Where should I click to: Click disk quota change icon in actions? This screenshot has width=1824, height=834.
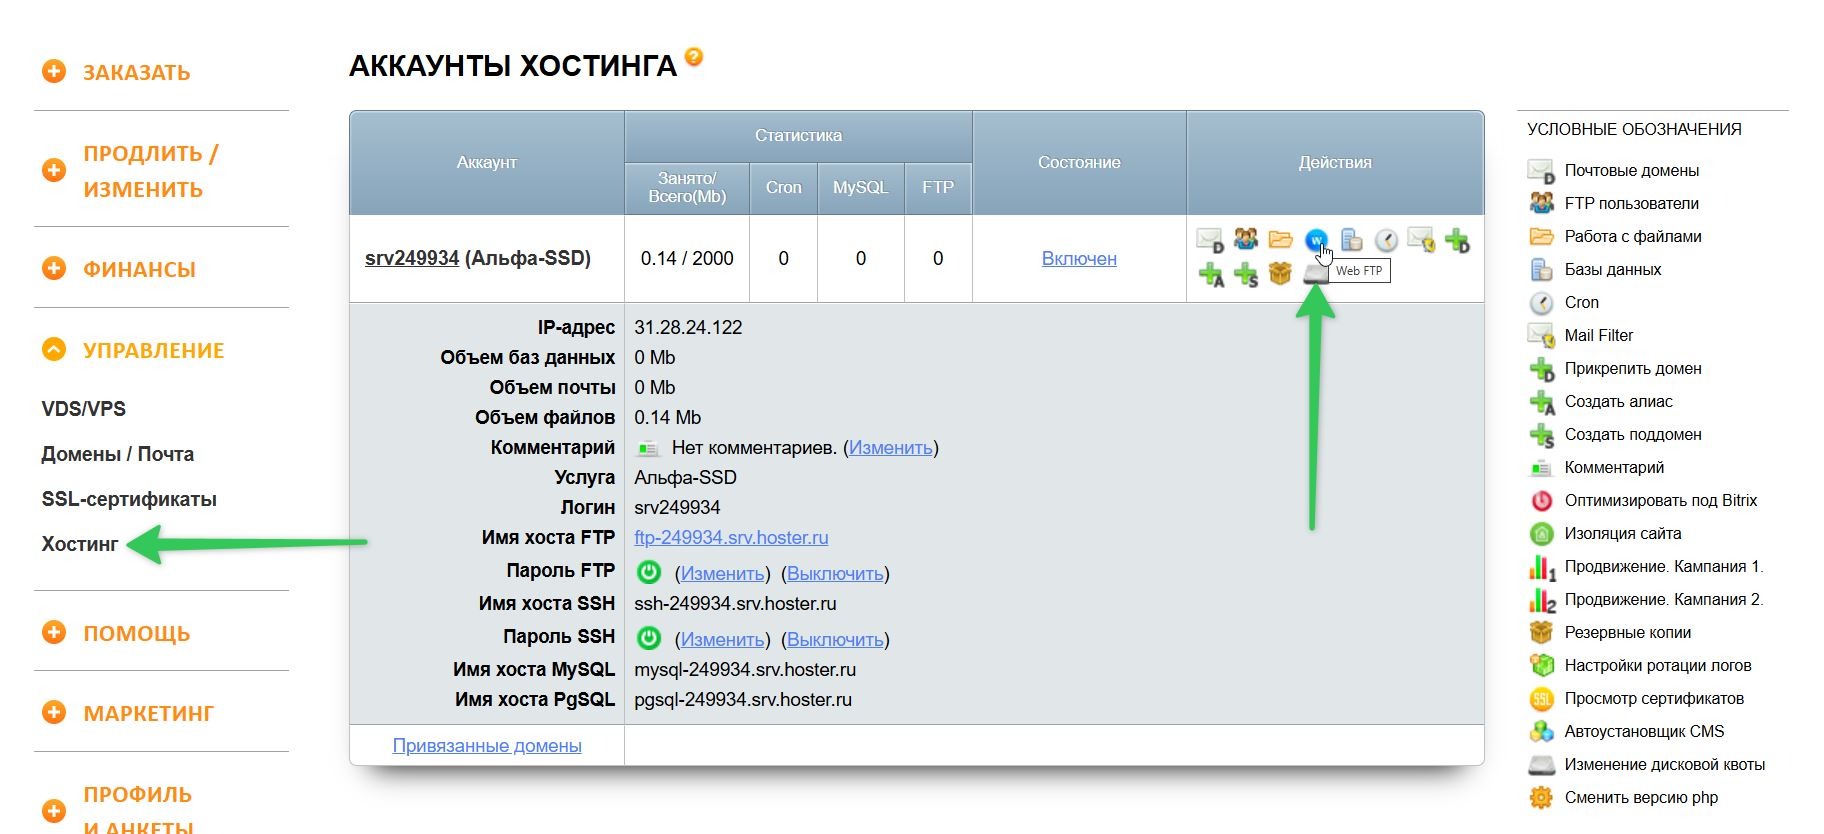(x=1316, y=275)
